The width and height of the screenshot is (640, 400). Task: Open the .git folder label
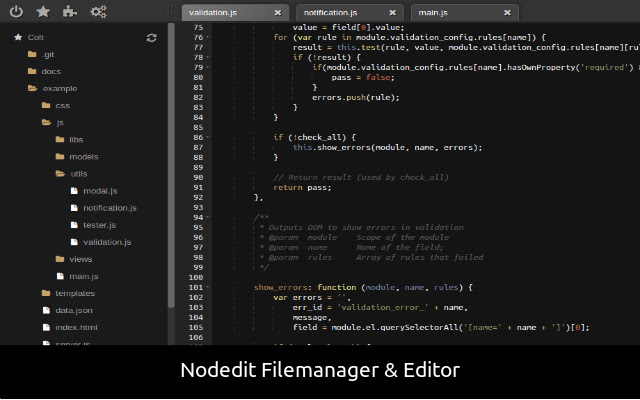click(x=48, y=55)
